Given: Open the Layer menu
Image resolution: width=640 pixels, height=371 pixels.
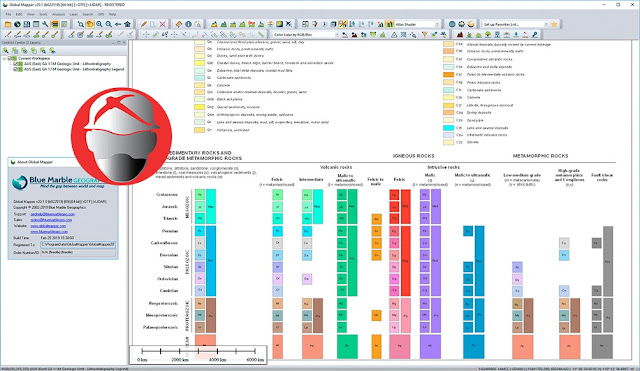Looking at the screenshot, I should 73,14.
